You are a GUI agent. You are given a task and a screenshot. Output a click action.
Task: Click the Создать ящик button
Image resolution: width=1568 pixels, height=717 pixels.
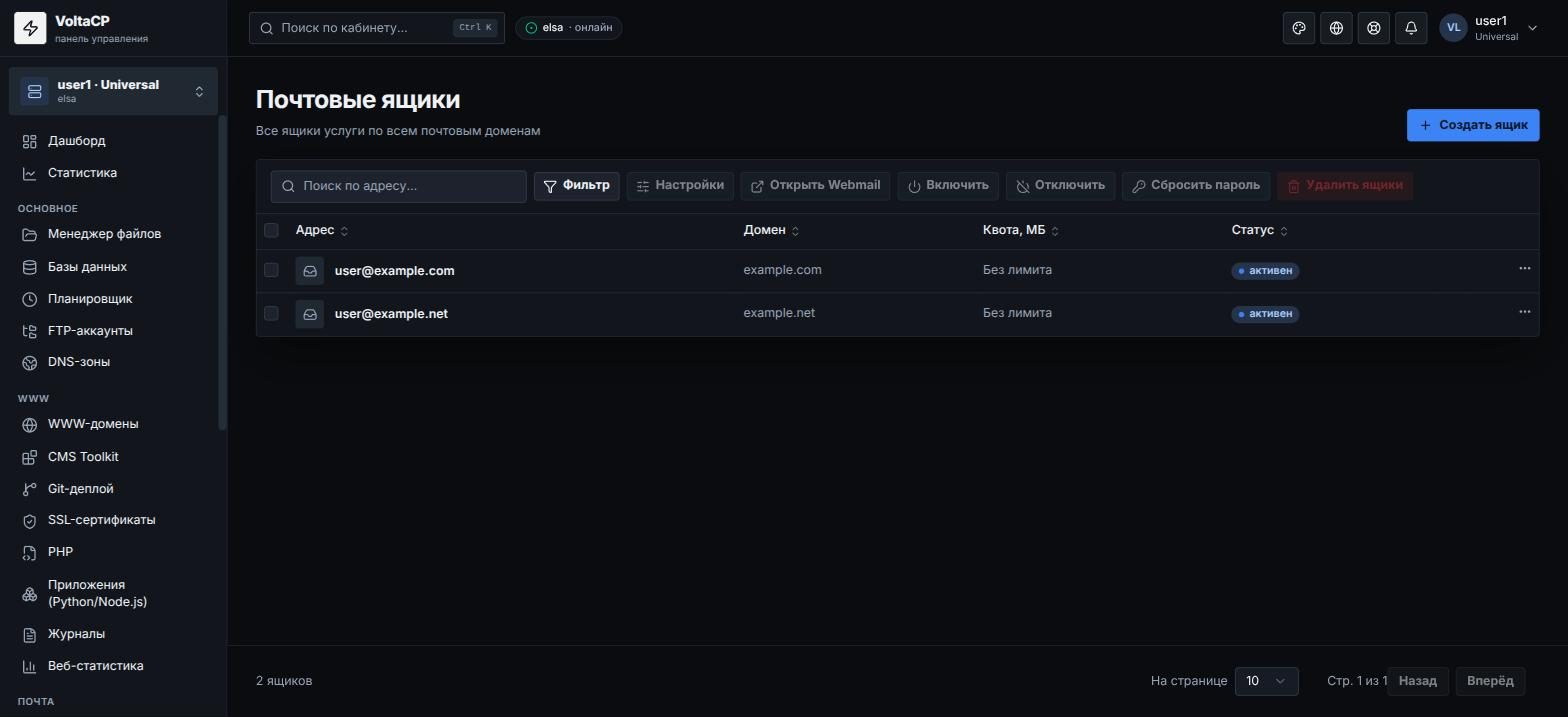click(x=1473, y=125)
